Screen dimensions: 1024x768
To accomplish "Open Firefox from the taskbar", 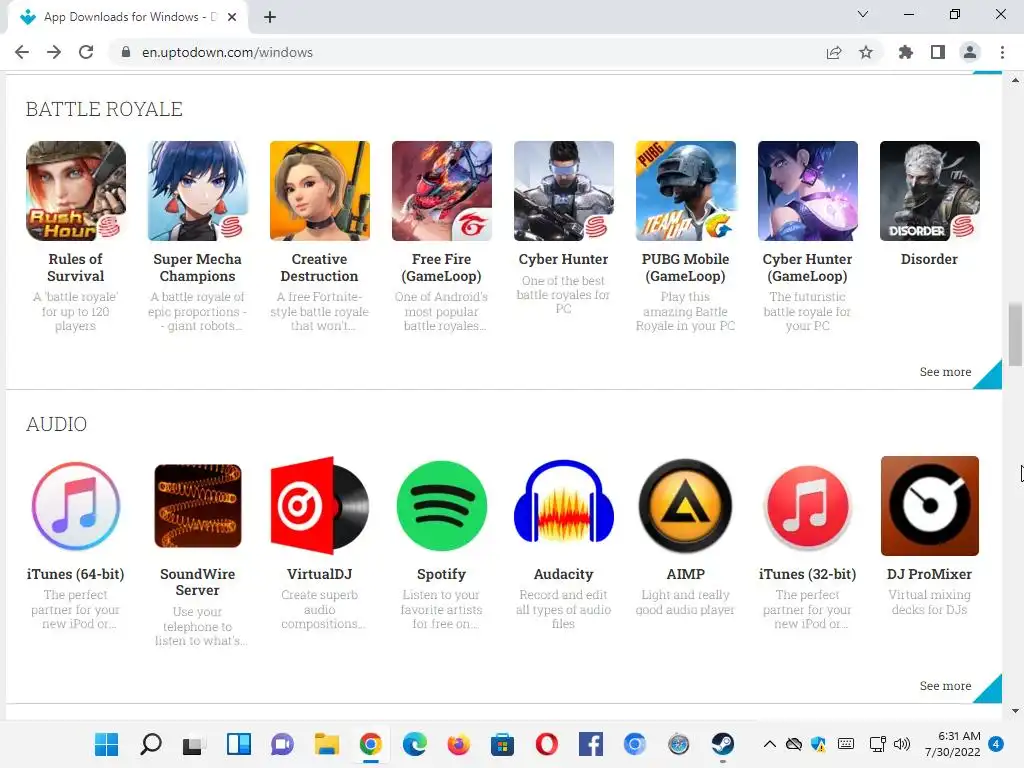I will (458, 744).
